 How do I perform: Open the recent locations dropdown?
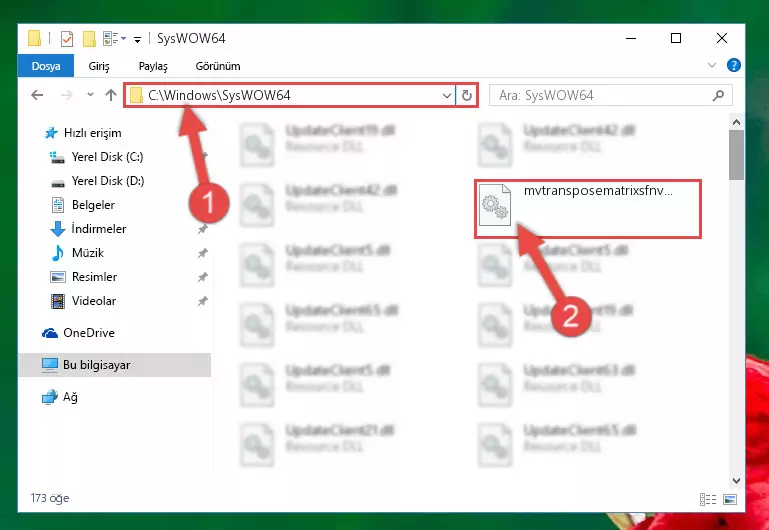pos(90,95)
